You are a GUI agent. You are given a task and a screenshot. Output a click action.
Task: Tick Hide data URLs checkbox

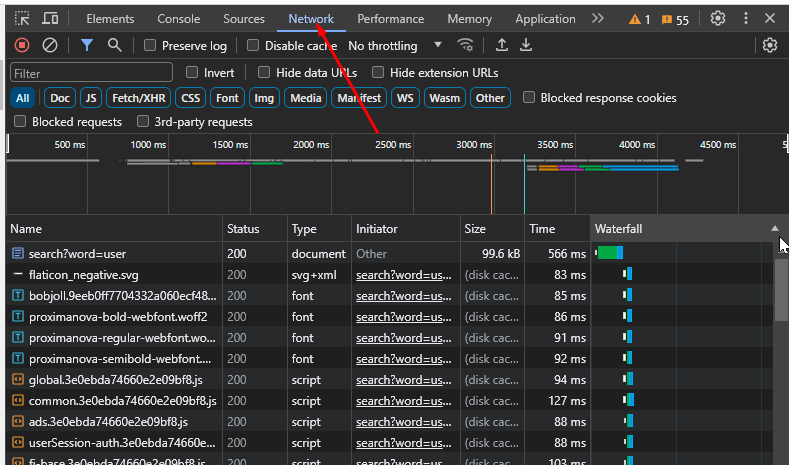tap(264, 72)
